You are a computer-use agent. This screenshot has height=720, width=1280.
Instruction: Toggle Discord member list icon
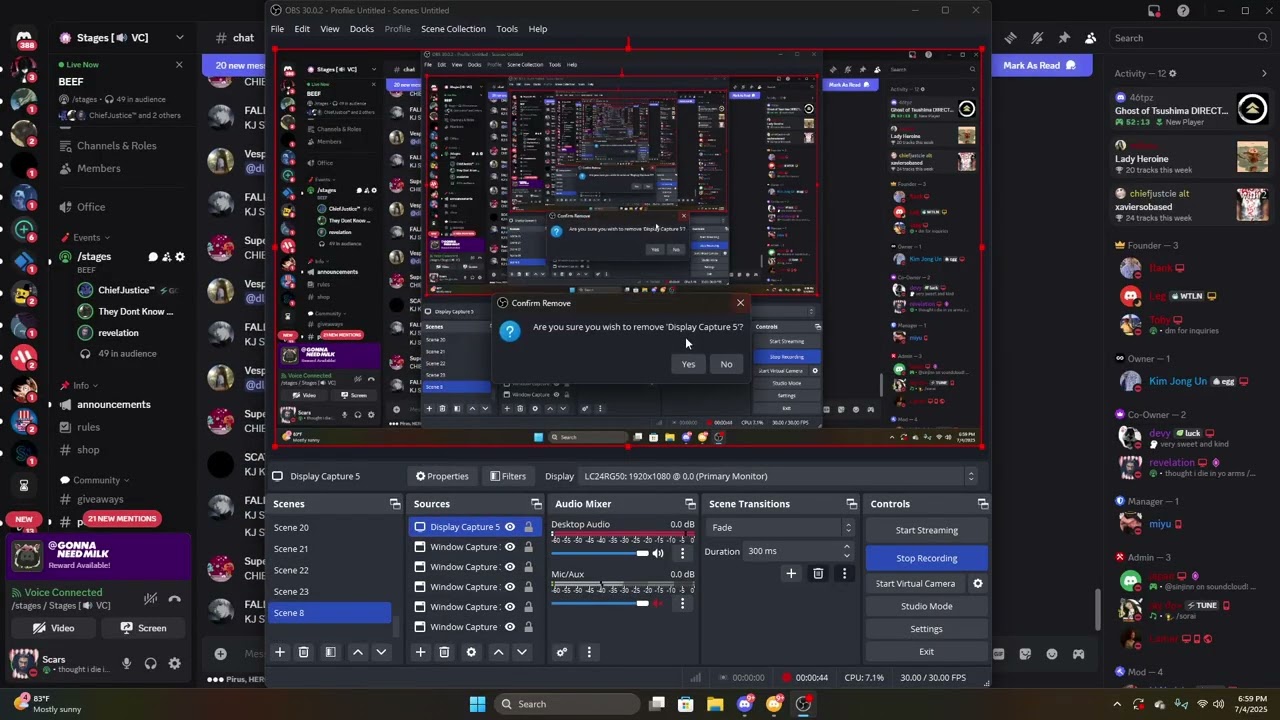coord(1090,38)
